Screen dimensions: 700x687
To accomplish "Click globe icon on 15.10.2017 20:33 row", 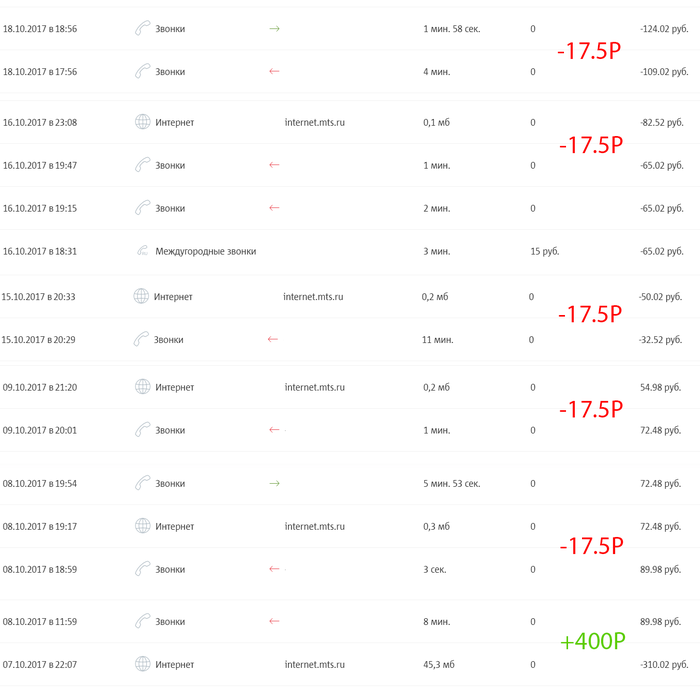I will pos(141,296).
